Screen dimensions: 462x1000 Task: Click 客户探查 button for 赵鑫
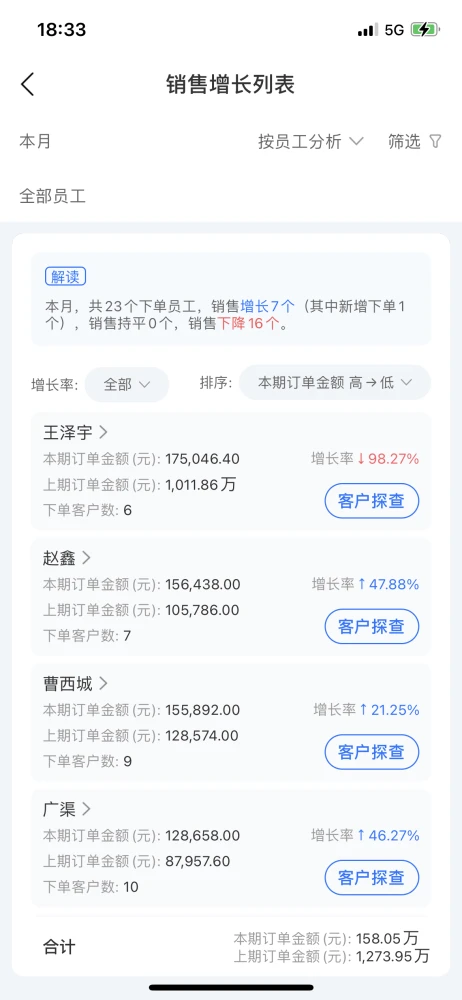(372, 626)
